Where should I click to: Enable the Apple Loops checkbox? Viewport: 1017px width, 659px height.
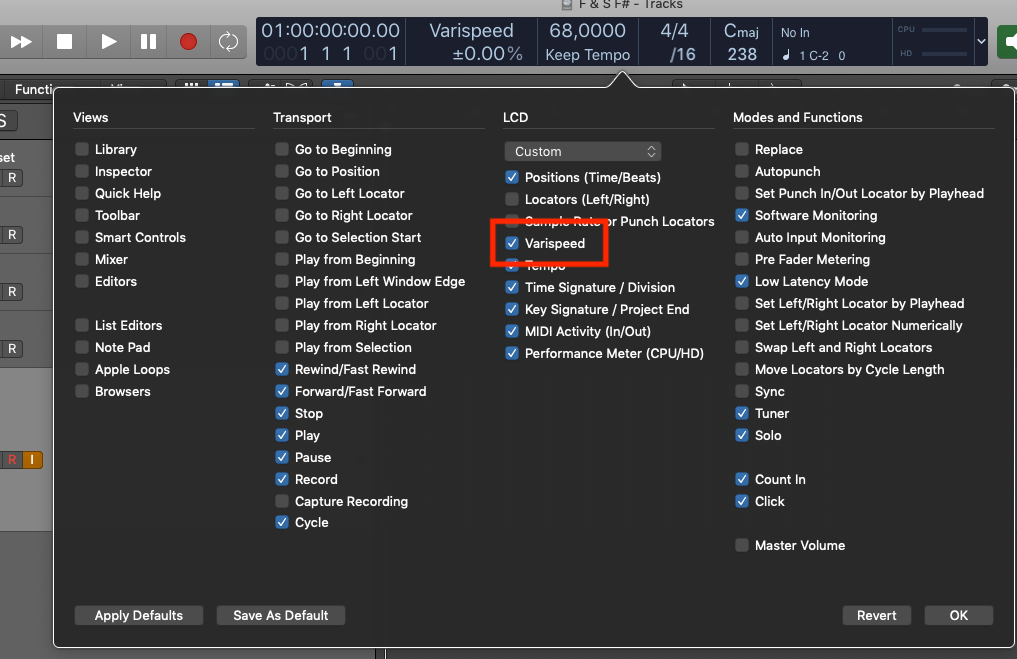click(x=82, y=370)
